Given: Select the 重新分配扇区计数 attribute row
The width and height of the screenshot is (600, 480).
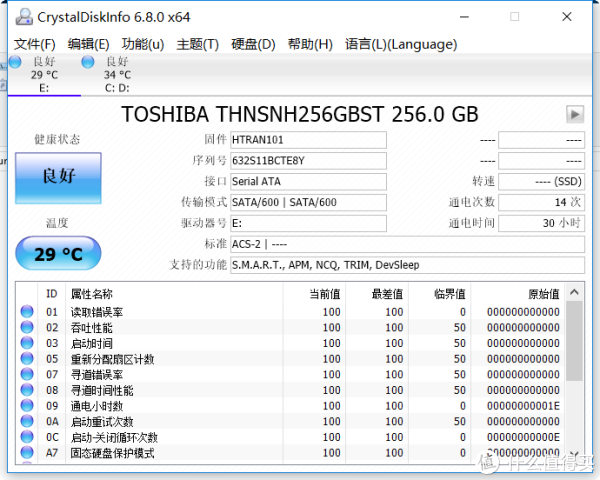Looking at the screenshot, I should [x=291, y=359].
